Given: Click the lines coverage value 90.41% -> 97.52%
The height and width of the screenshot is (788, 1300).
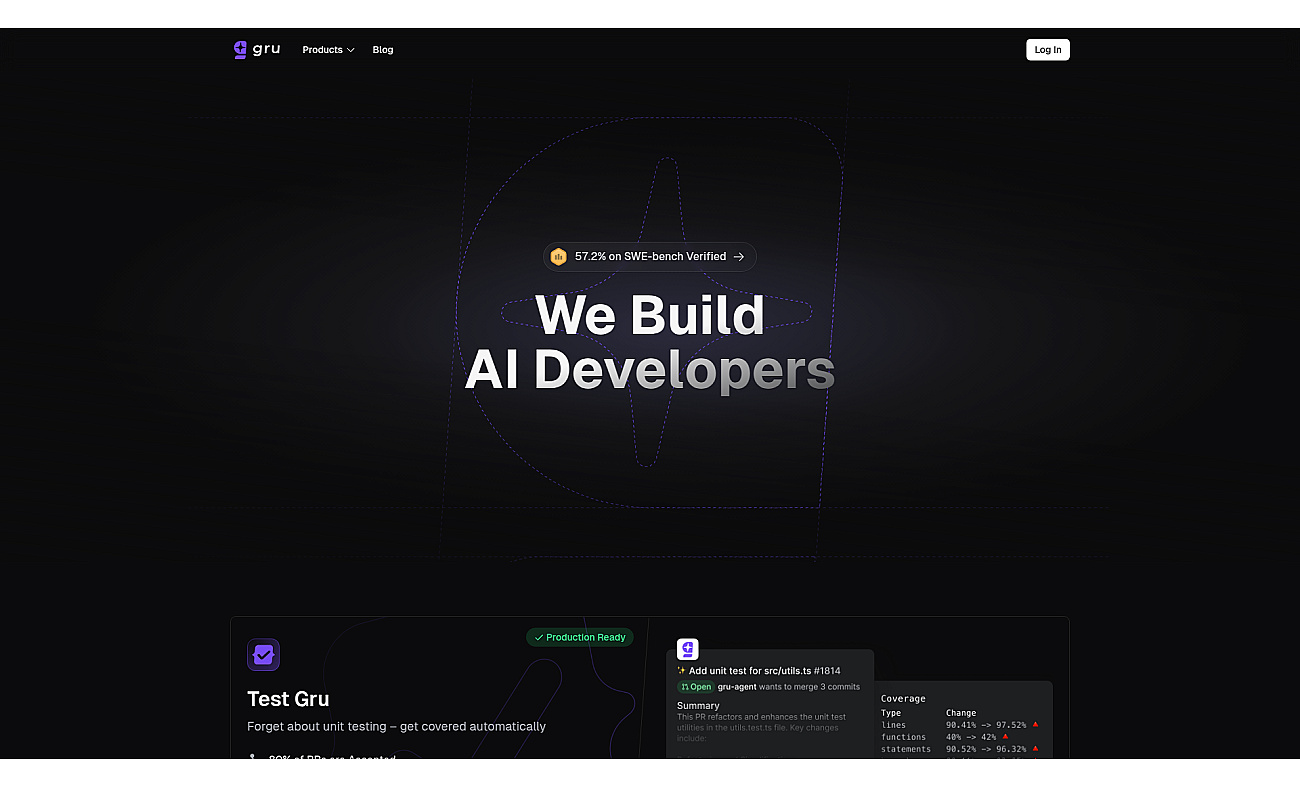Looking at the screenshot, I should (x=986, y=725).
